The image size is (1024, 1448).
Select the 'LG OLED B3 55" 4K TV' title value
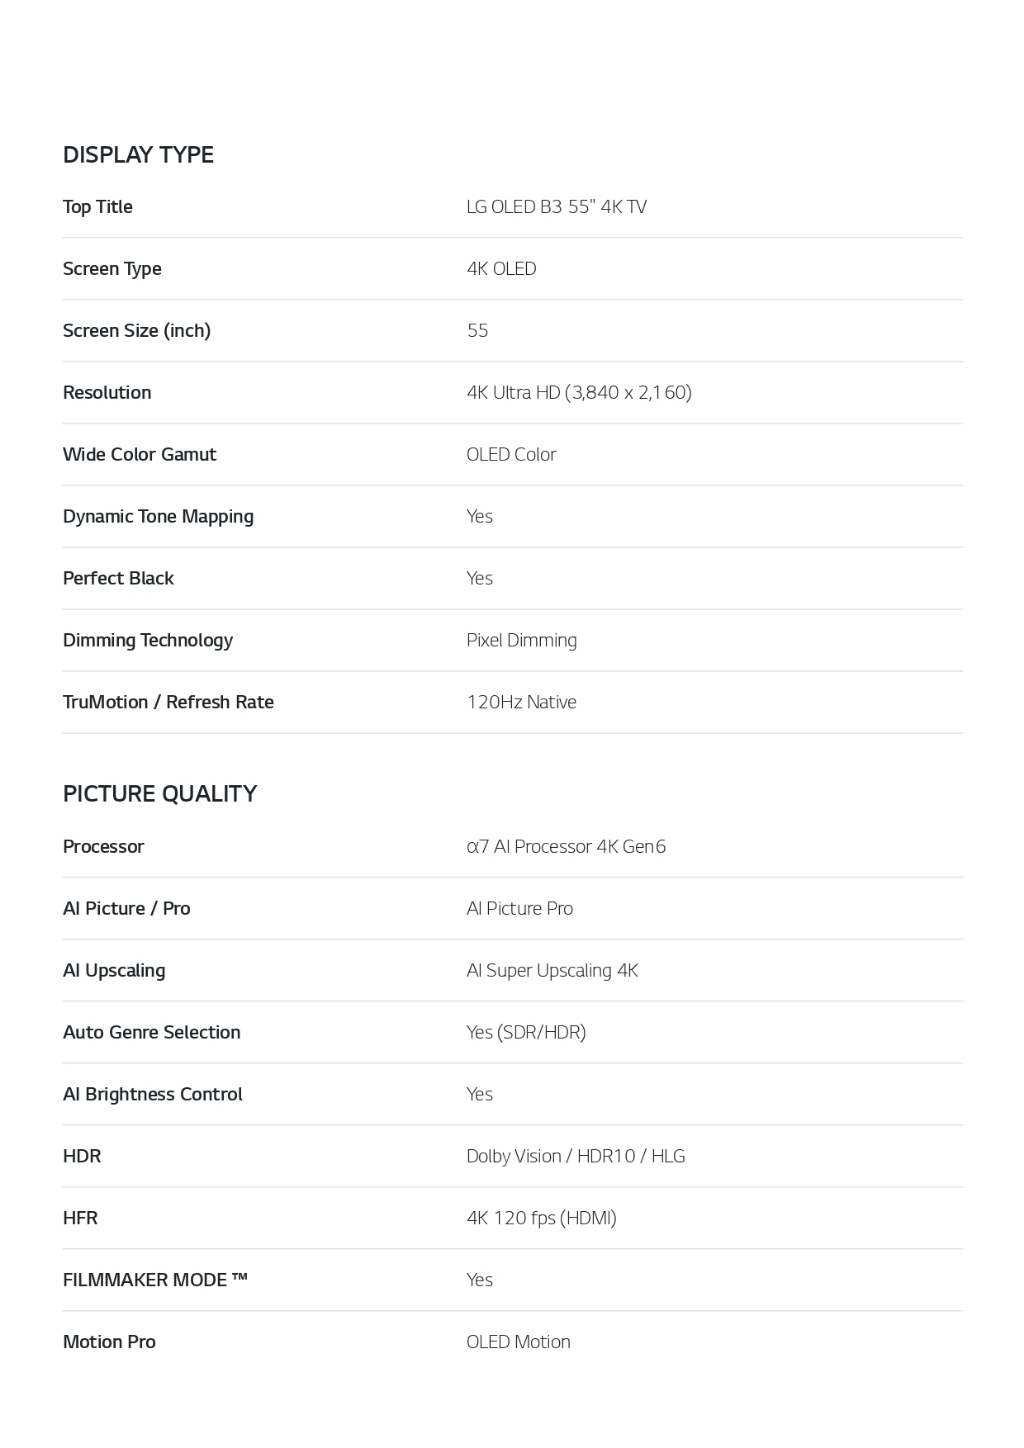pyautogui.click(x=556, y=207)
